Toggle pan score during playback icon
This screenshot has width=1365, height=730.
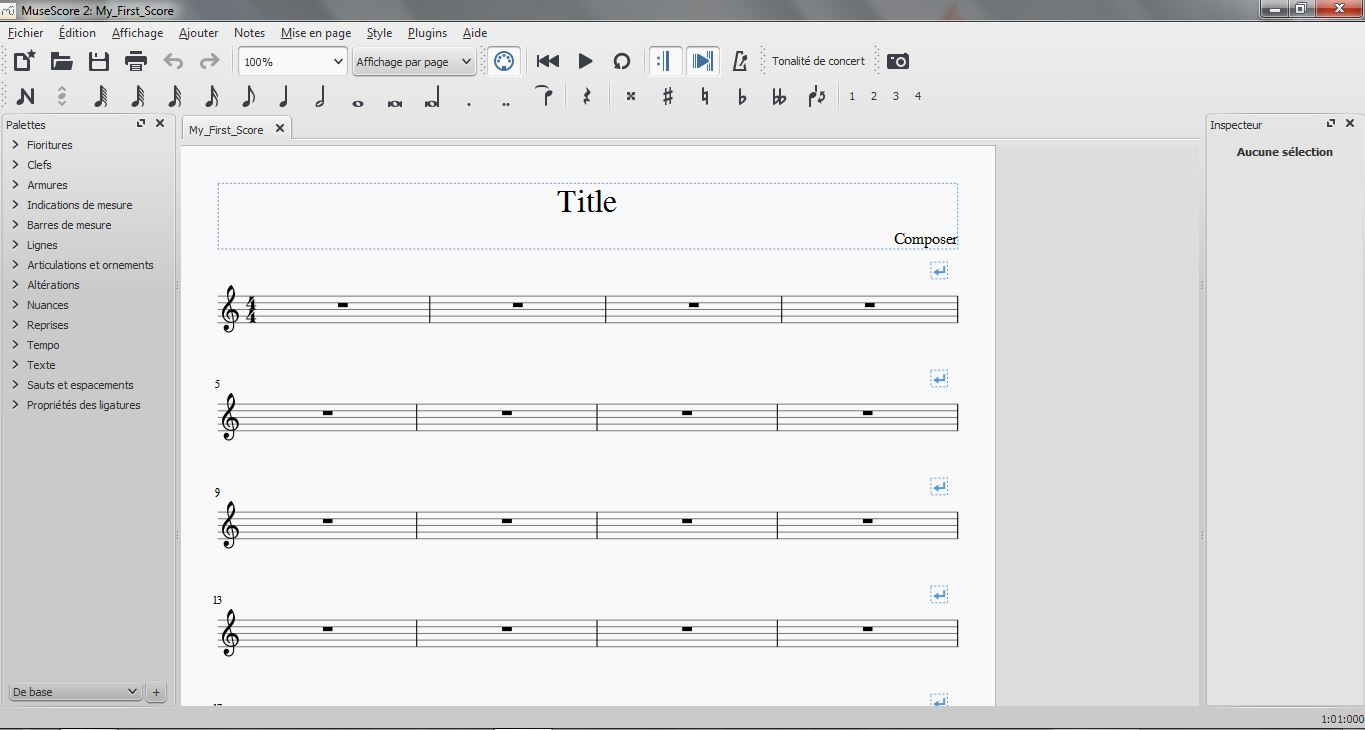(703, 61)
